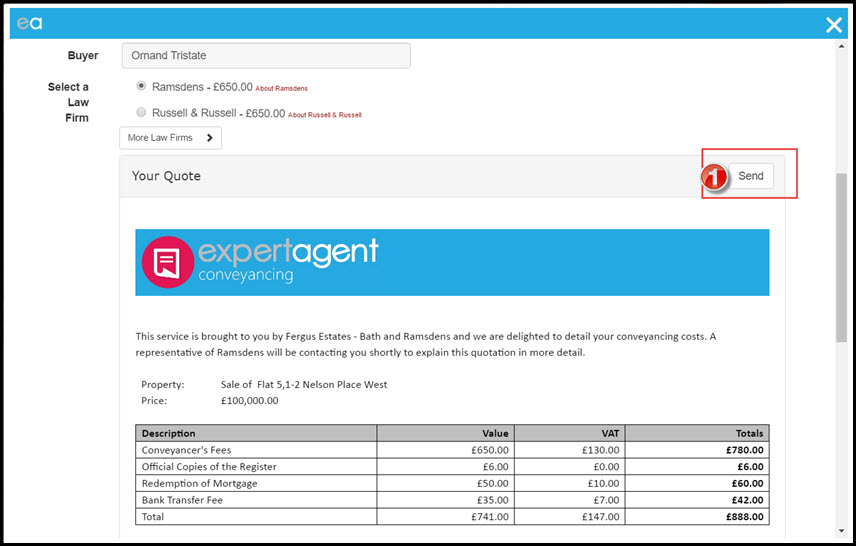Click the Buyer name input field
Viewport: 856px width, 546px height.
266,56
